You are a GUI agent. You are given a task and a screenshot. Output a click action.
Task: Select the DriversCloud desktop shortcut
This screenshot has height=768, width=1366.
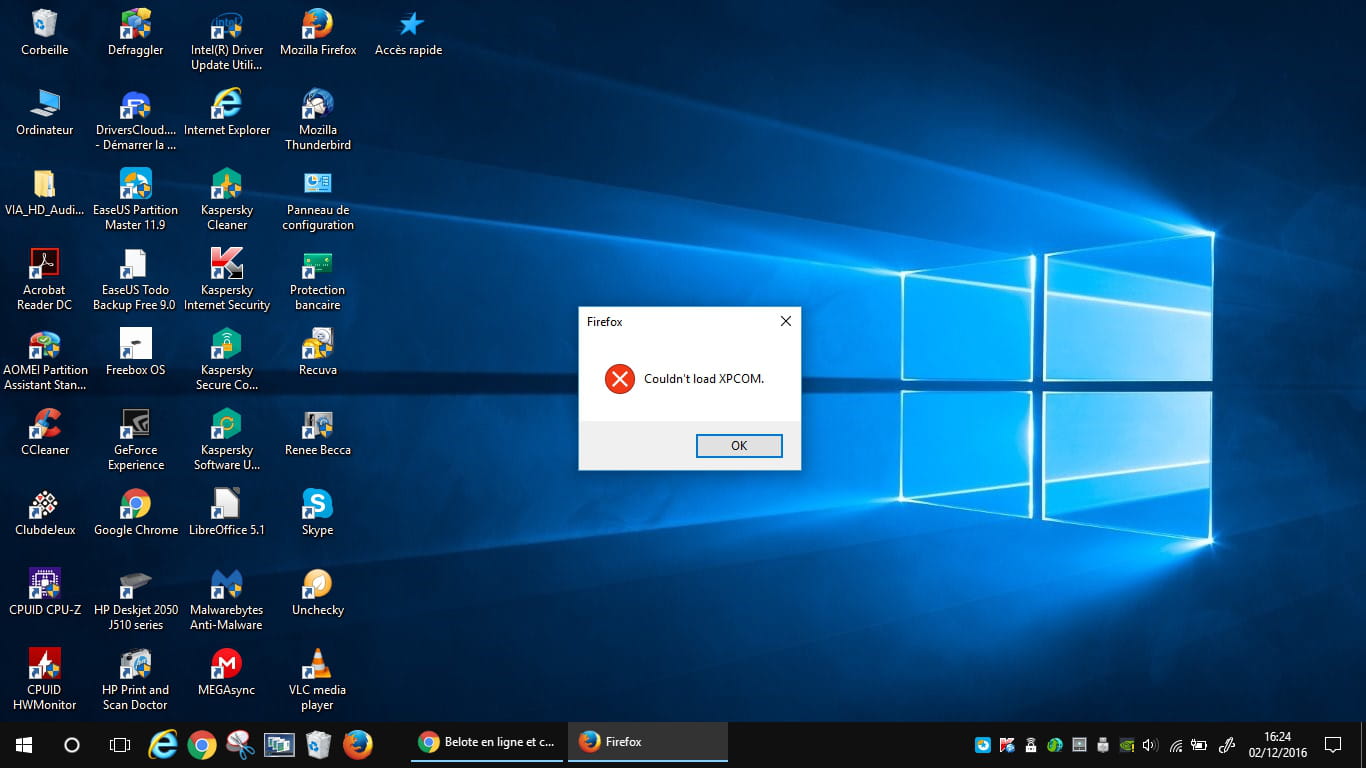pos(136,121)
